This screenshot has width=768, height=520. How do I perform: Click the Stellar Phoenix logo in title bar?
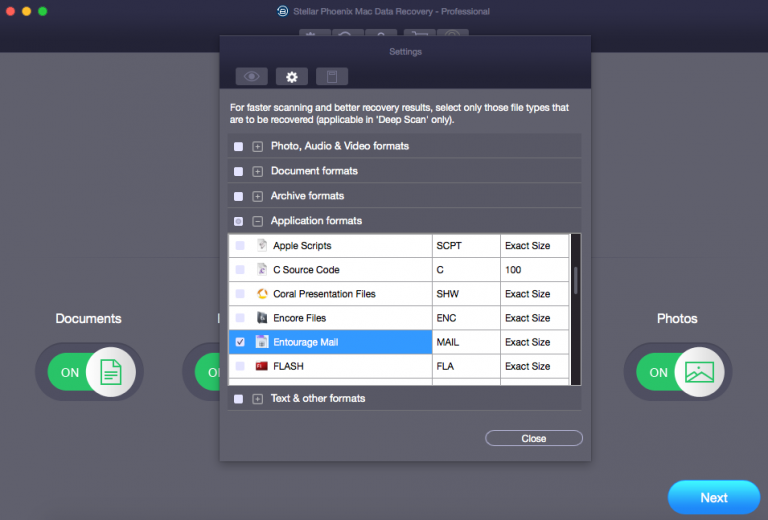click(x=283, y=11)
